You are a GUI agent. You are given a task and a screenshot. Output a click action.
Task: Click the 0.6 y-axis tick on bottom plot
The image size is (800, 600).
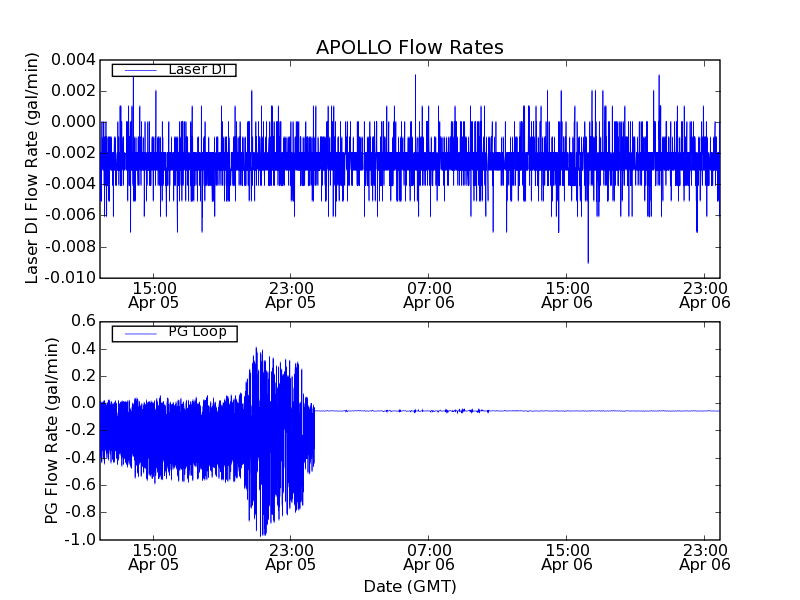[x=82, y=321]
